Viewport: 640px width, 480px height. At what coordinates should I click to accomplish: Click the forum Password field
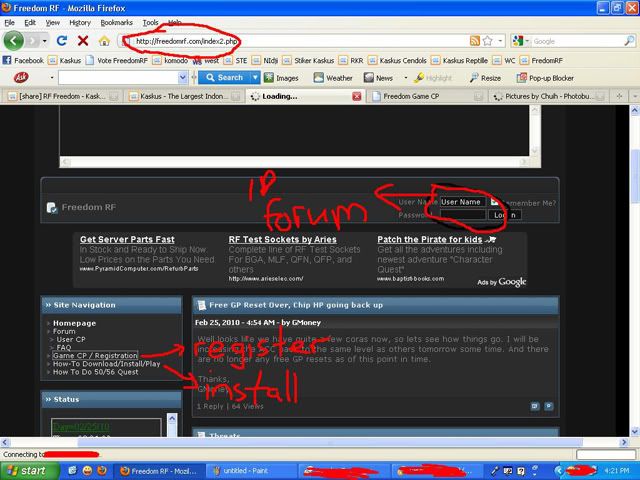[x=462, y=215]
